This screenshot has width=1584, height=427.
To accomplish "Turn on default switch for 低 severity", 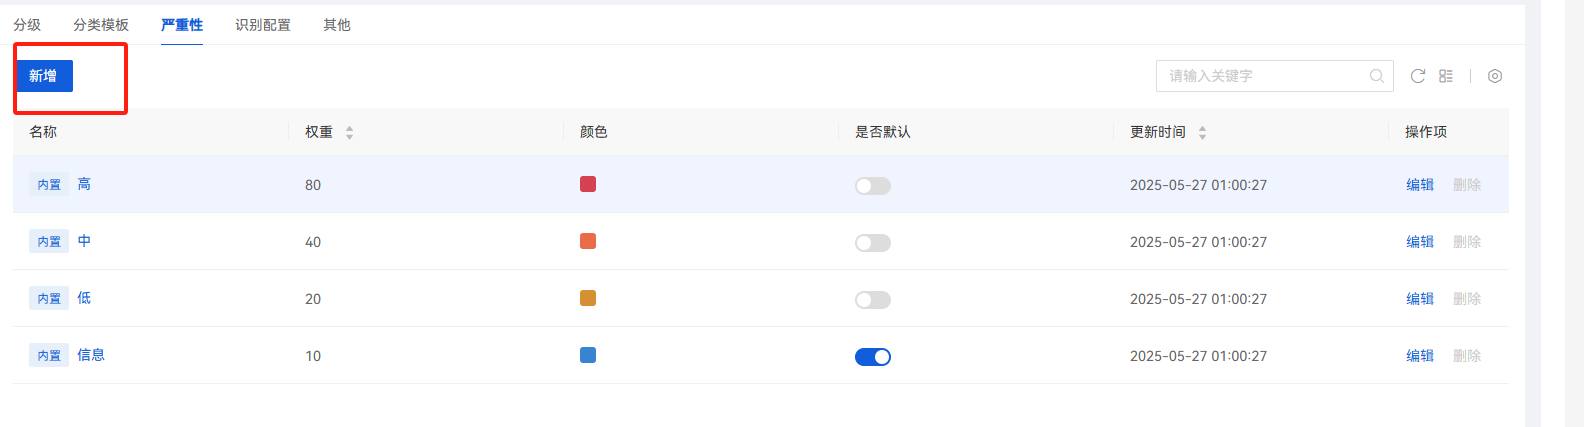I will (872, 300).
